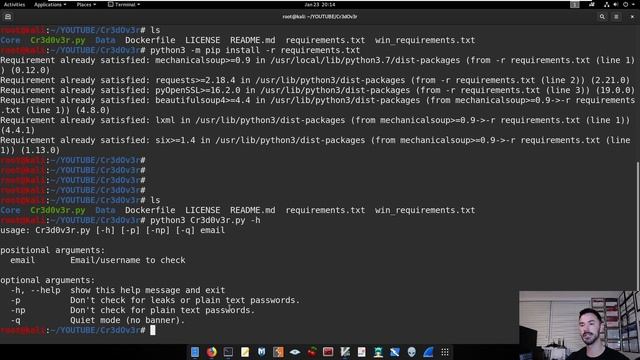This screenshot has height=360, width=640.
Task: Click 'Core' folder in first ls output
Action: [10, 40]
